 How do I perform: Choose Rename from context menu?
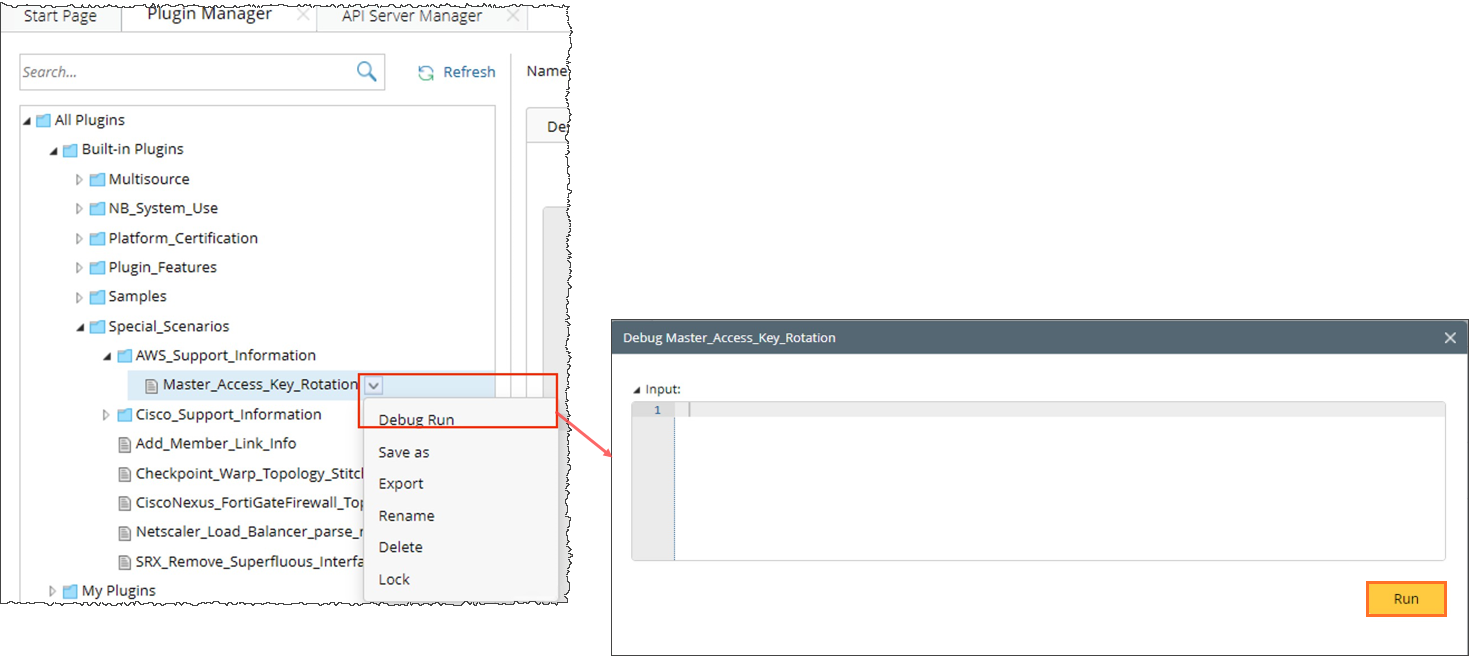[406, 516]
